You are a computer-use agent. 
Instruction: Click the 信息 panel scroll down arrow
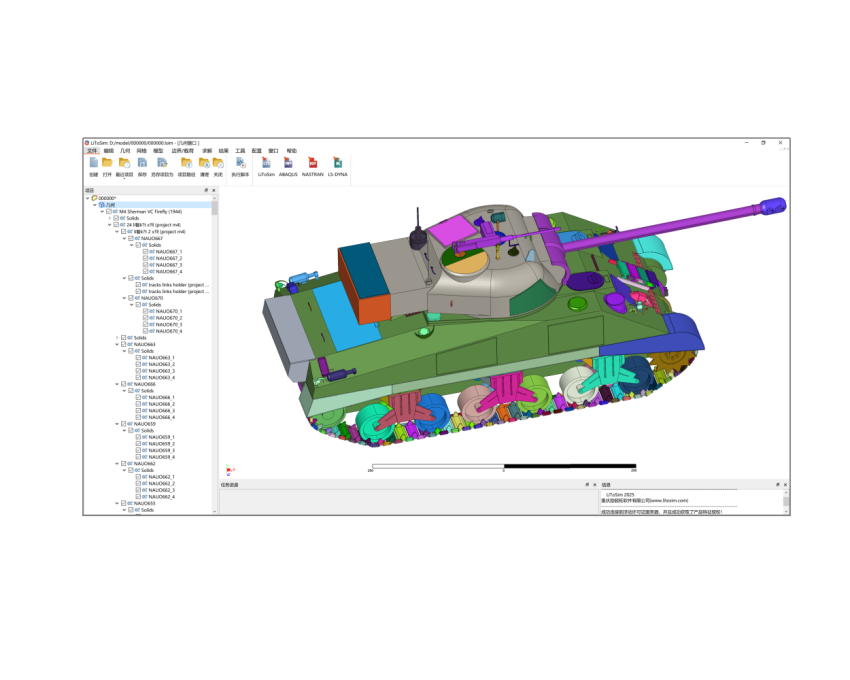pyautogui.click(x=786, y=511)
